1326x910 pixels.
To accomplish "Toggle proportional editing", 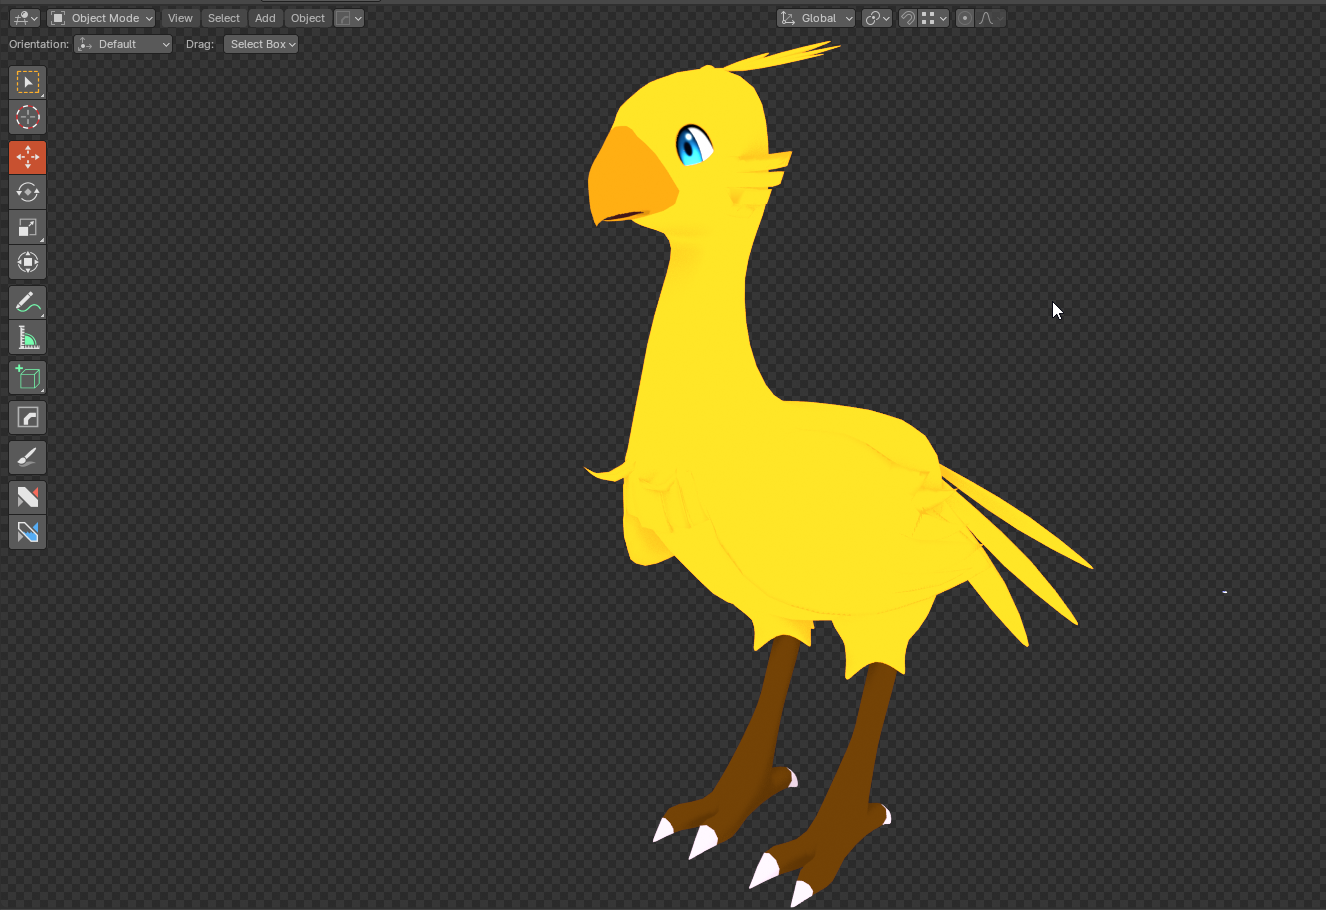I will pos(965,18).
